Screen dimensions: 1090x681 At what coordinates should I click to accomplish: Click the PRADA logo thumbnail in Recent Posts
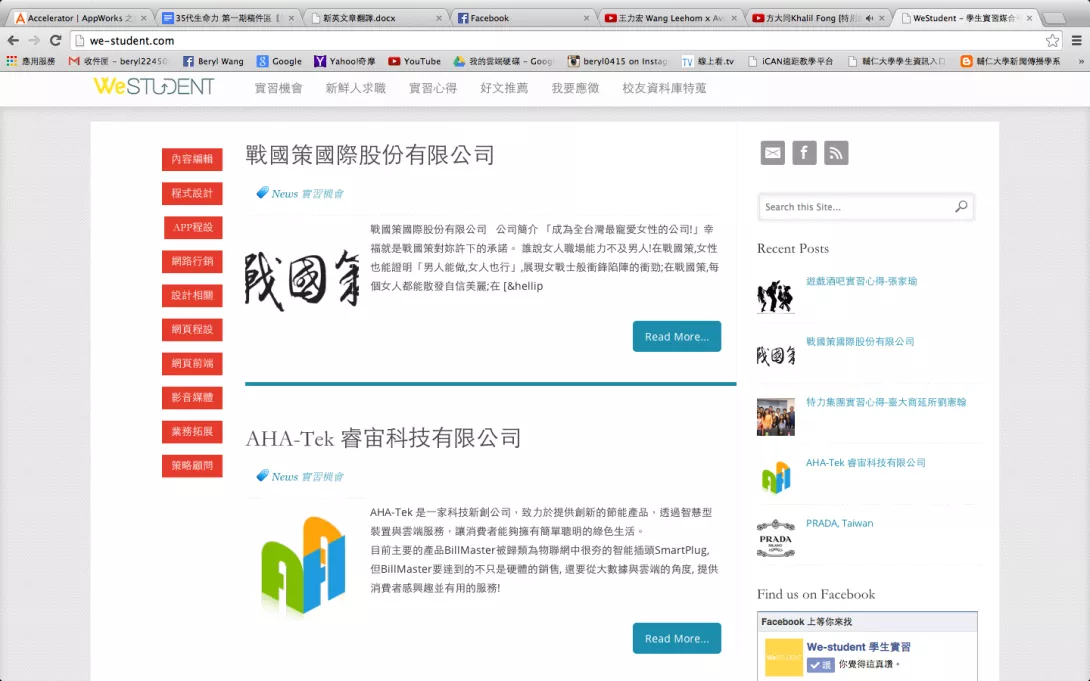pos(775,539)
